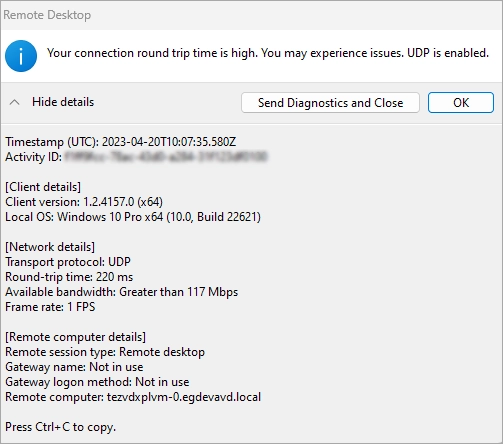Image resolution: width=503 pixels, height=444 pixels.
Task: Click the Remote computer hostname line
Action: click(x=133, y=397)
